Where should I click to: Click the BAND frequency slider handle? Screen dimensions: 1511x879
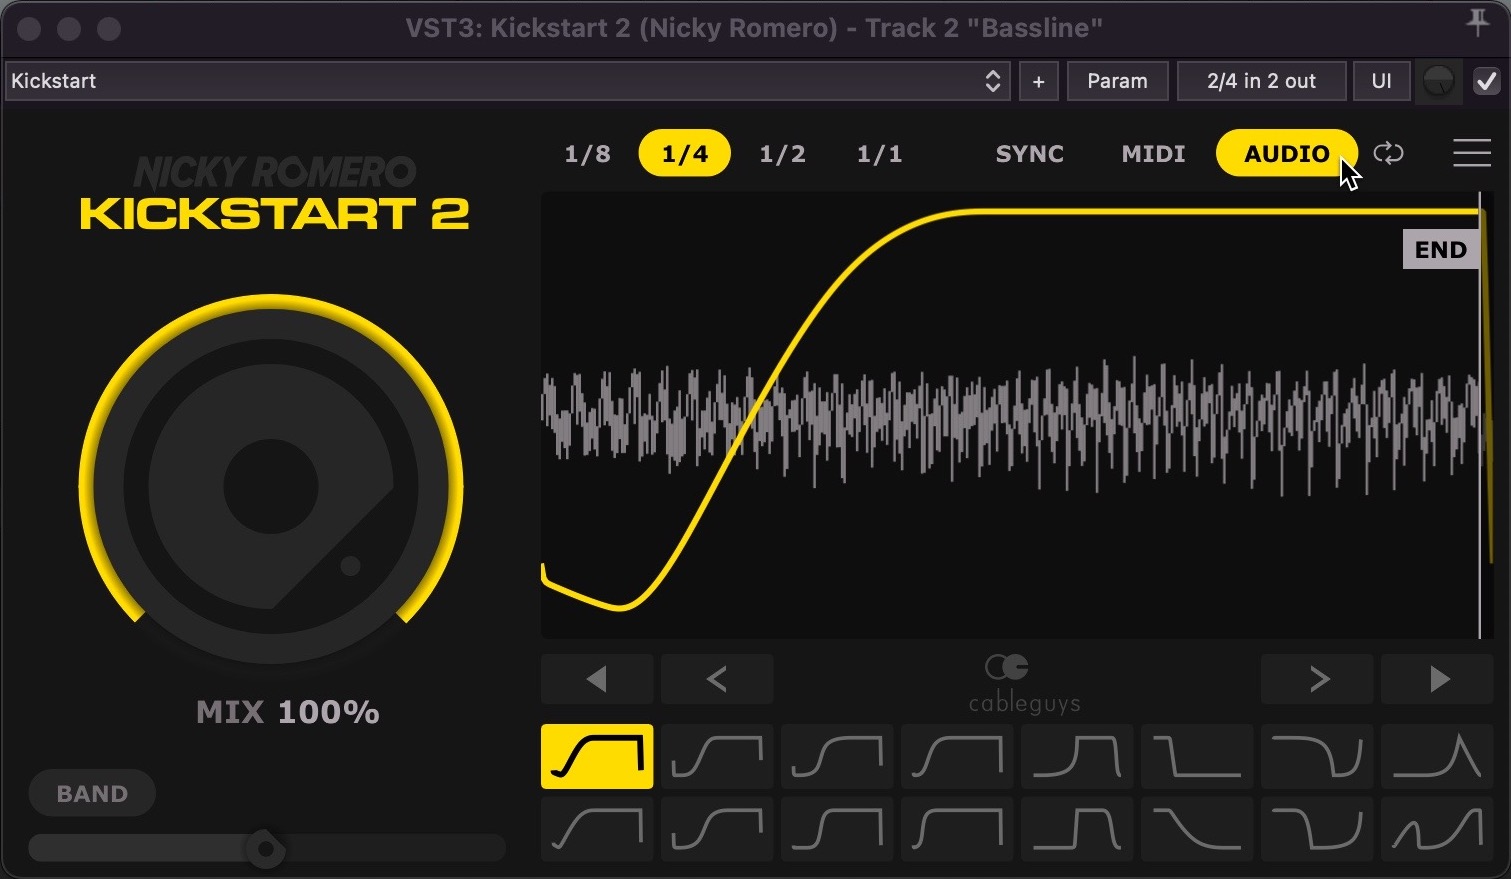point(265,849)
